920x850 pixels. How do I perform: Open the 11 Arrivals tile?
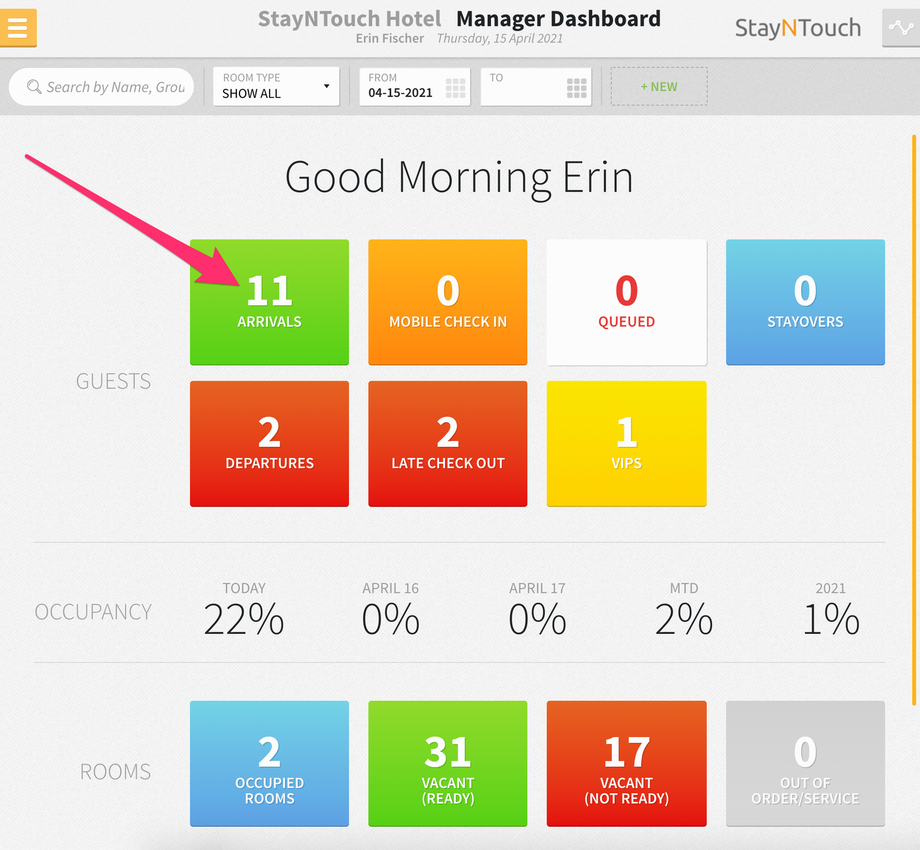click(x=269, y=302)
